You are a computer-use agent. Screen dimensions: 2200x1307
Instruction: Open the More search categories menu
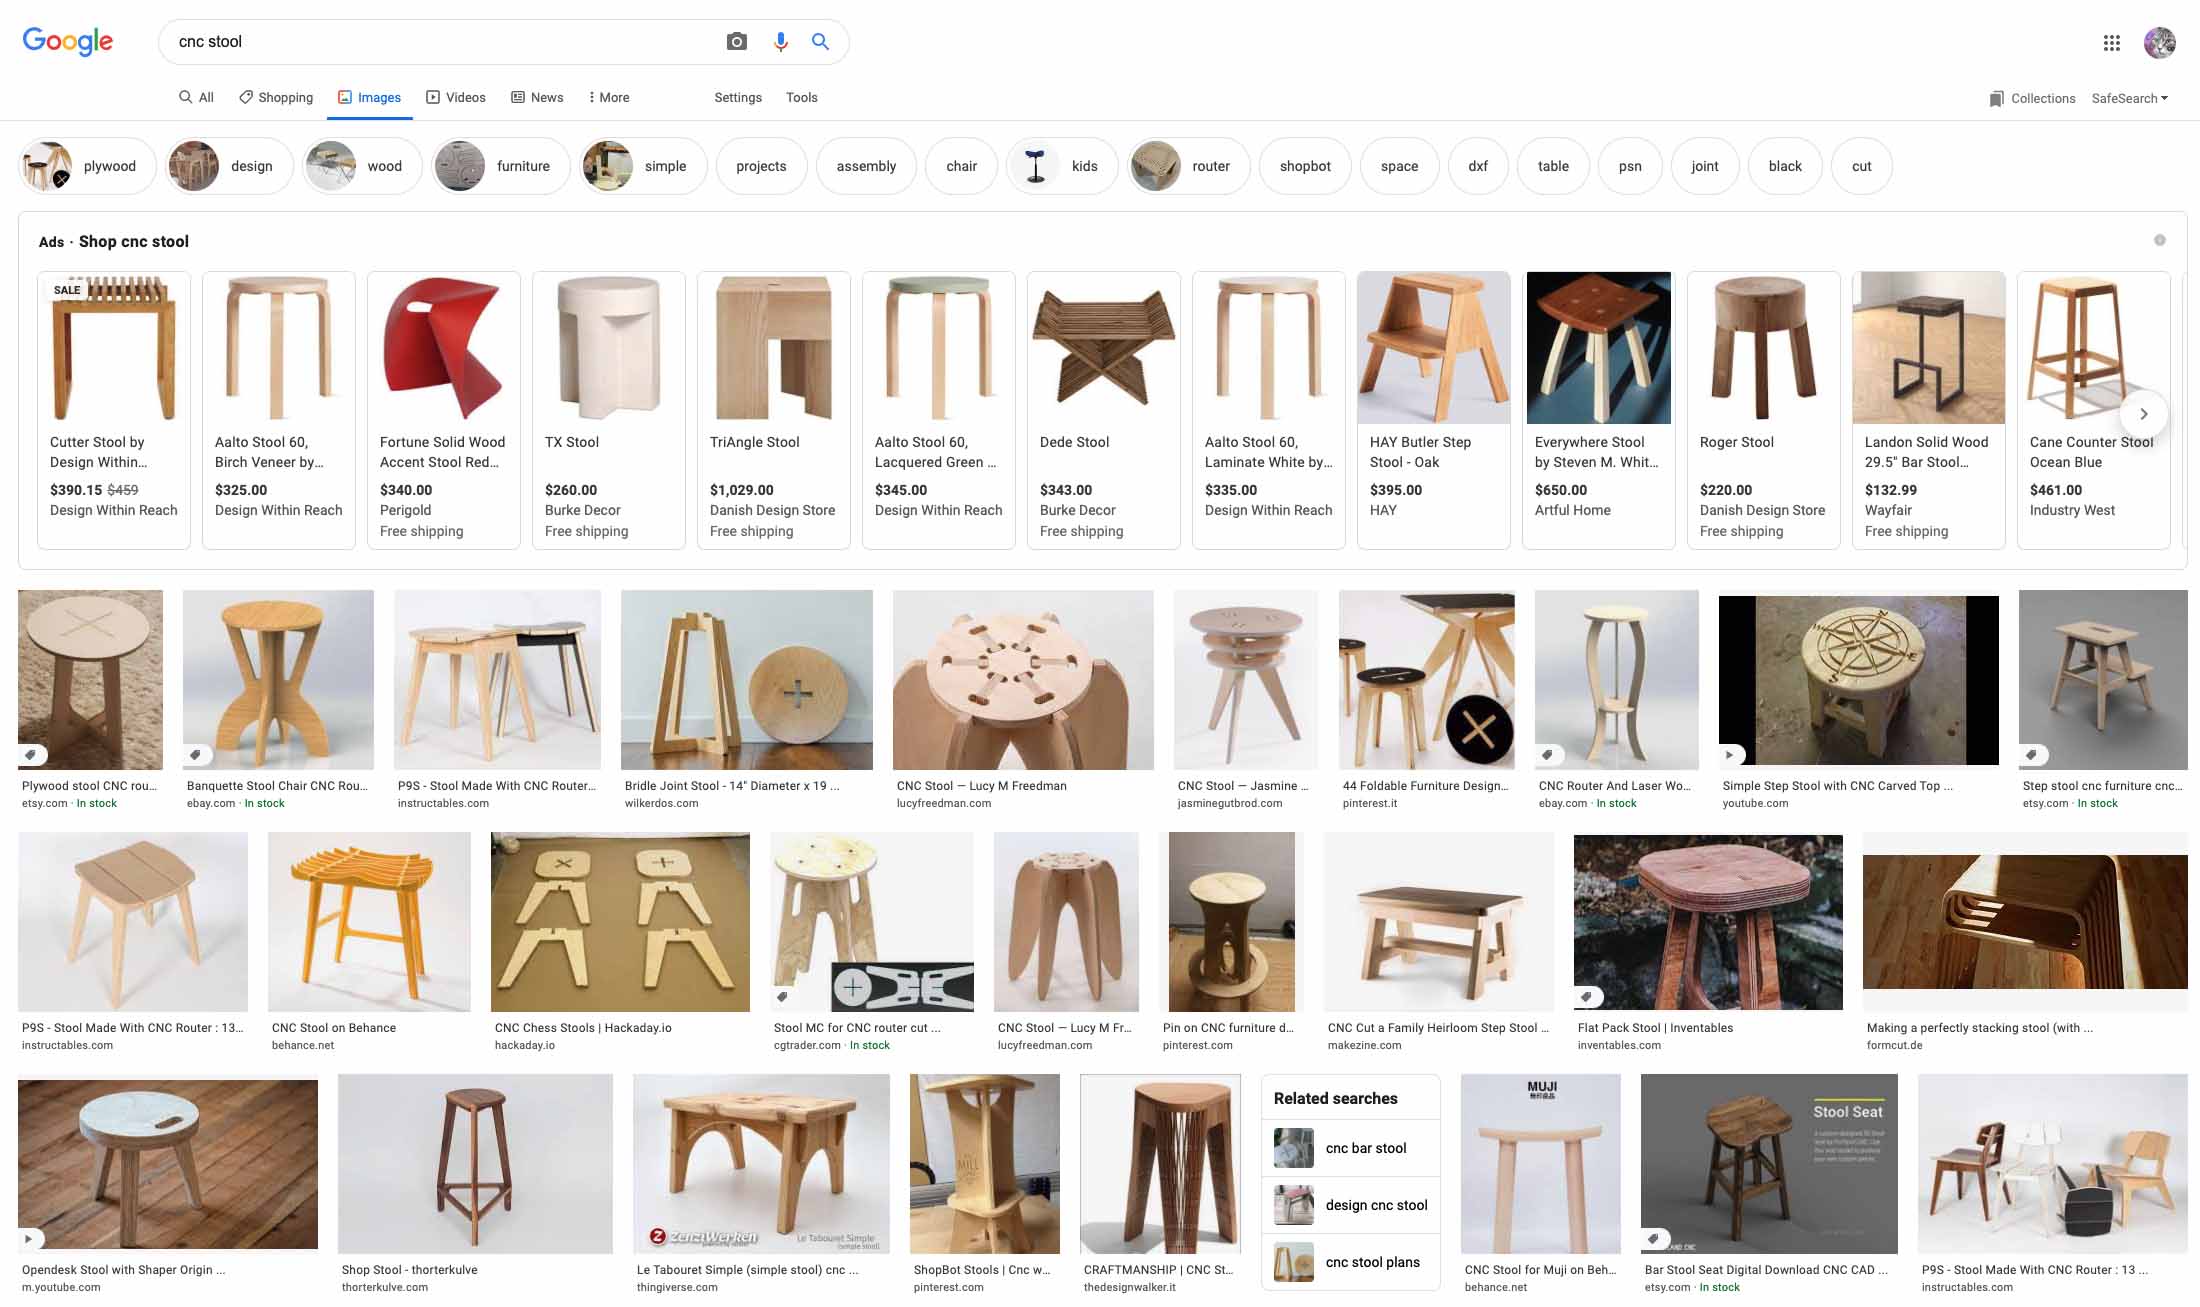pyautogui.click(x=608, y=97)
